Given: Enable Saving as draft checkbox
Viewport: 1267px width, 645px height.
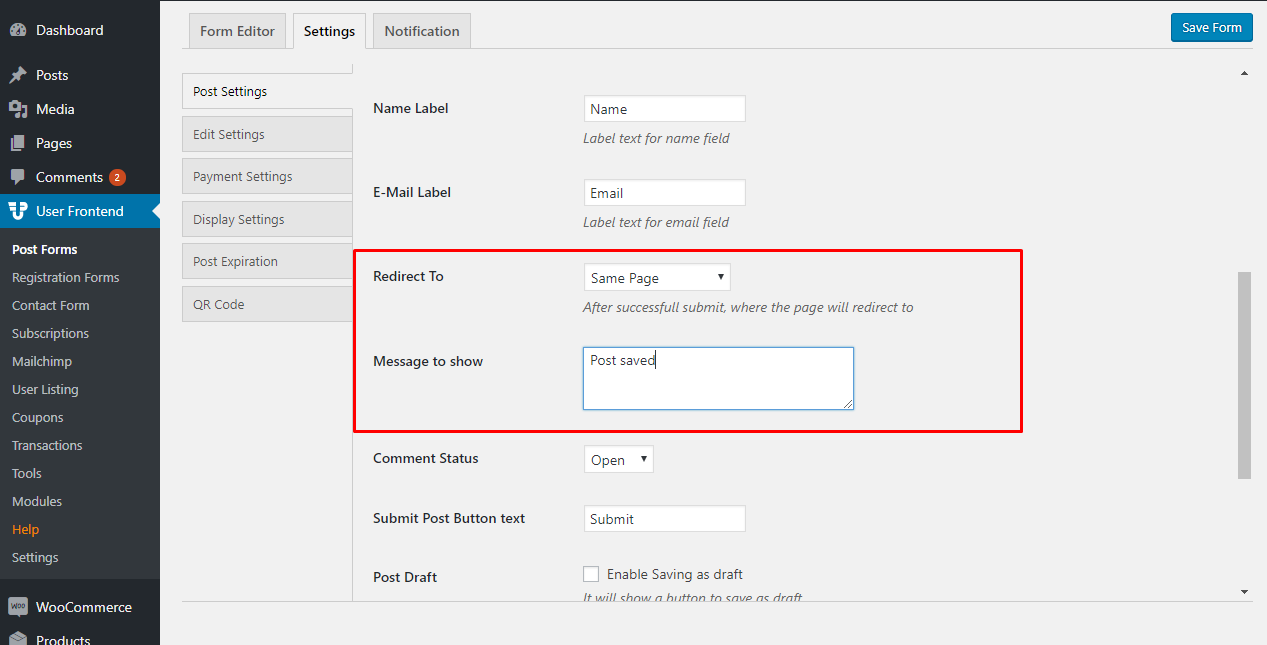Looking at the screenshot, I should (591, 574).
